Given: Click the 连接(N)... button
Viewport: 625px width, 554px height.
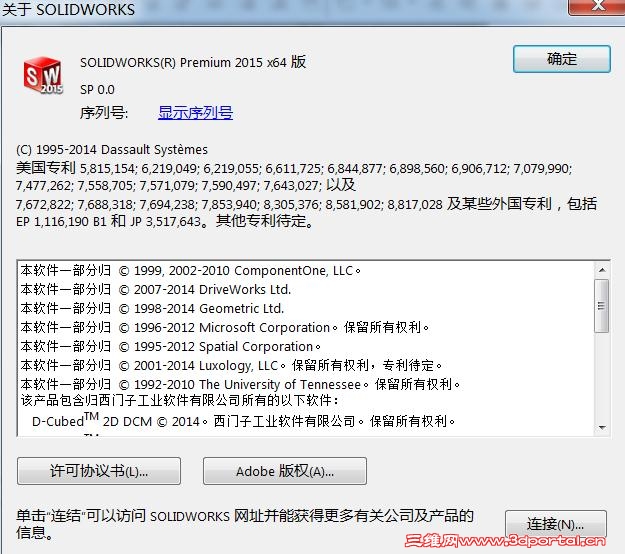Looking at the screenshot, I should 556,524.
